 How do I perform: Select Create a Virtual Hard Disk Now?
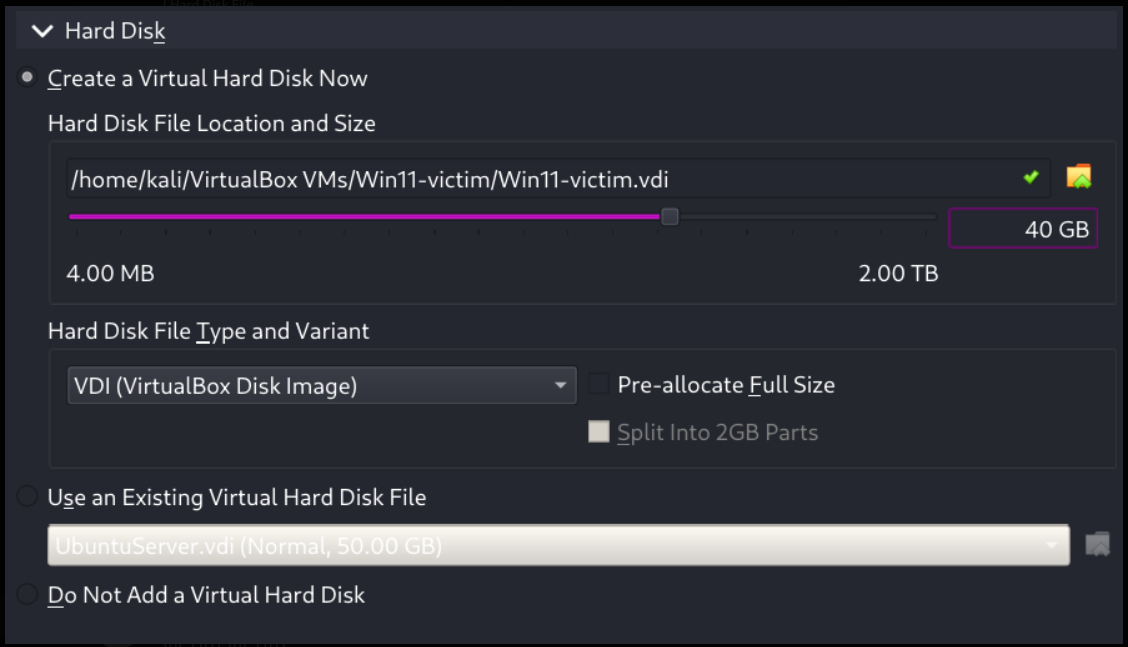(28, 78)
